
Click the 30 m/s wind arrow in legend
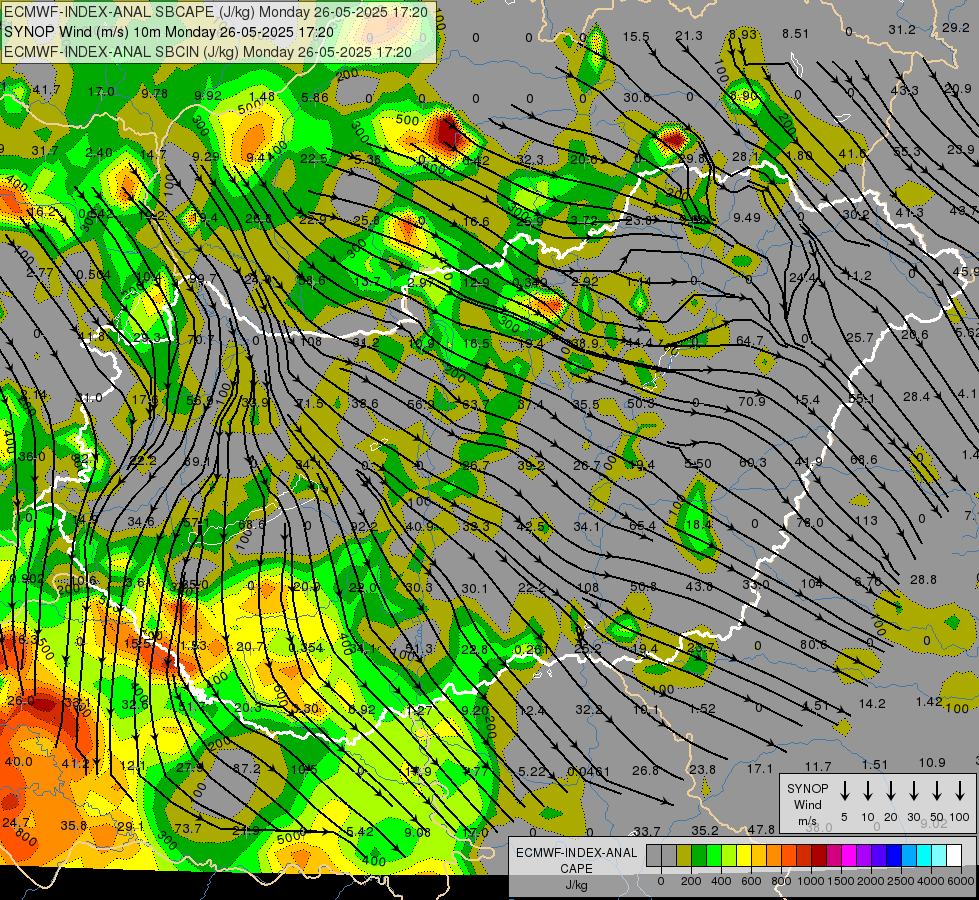[x=913, y=790]
